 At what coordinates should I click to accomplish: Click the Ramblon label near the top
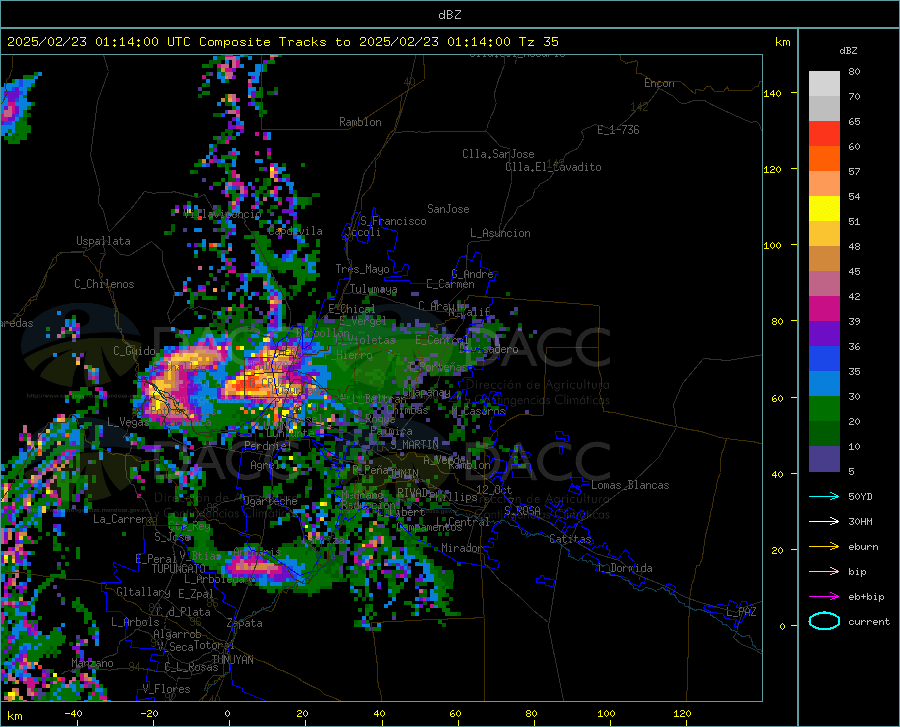point(360,122)
